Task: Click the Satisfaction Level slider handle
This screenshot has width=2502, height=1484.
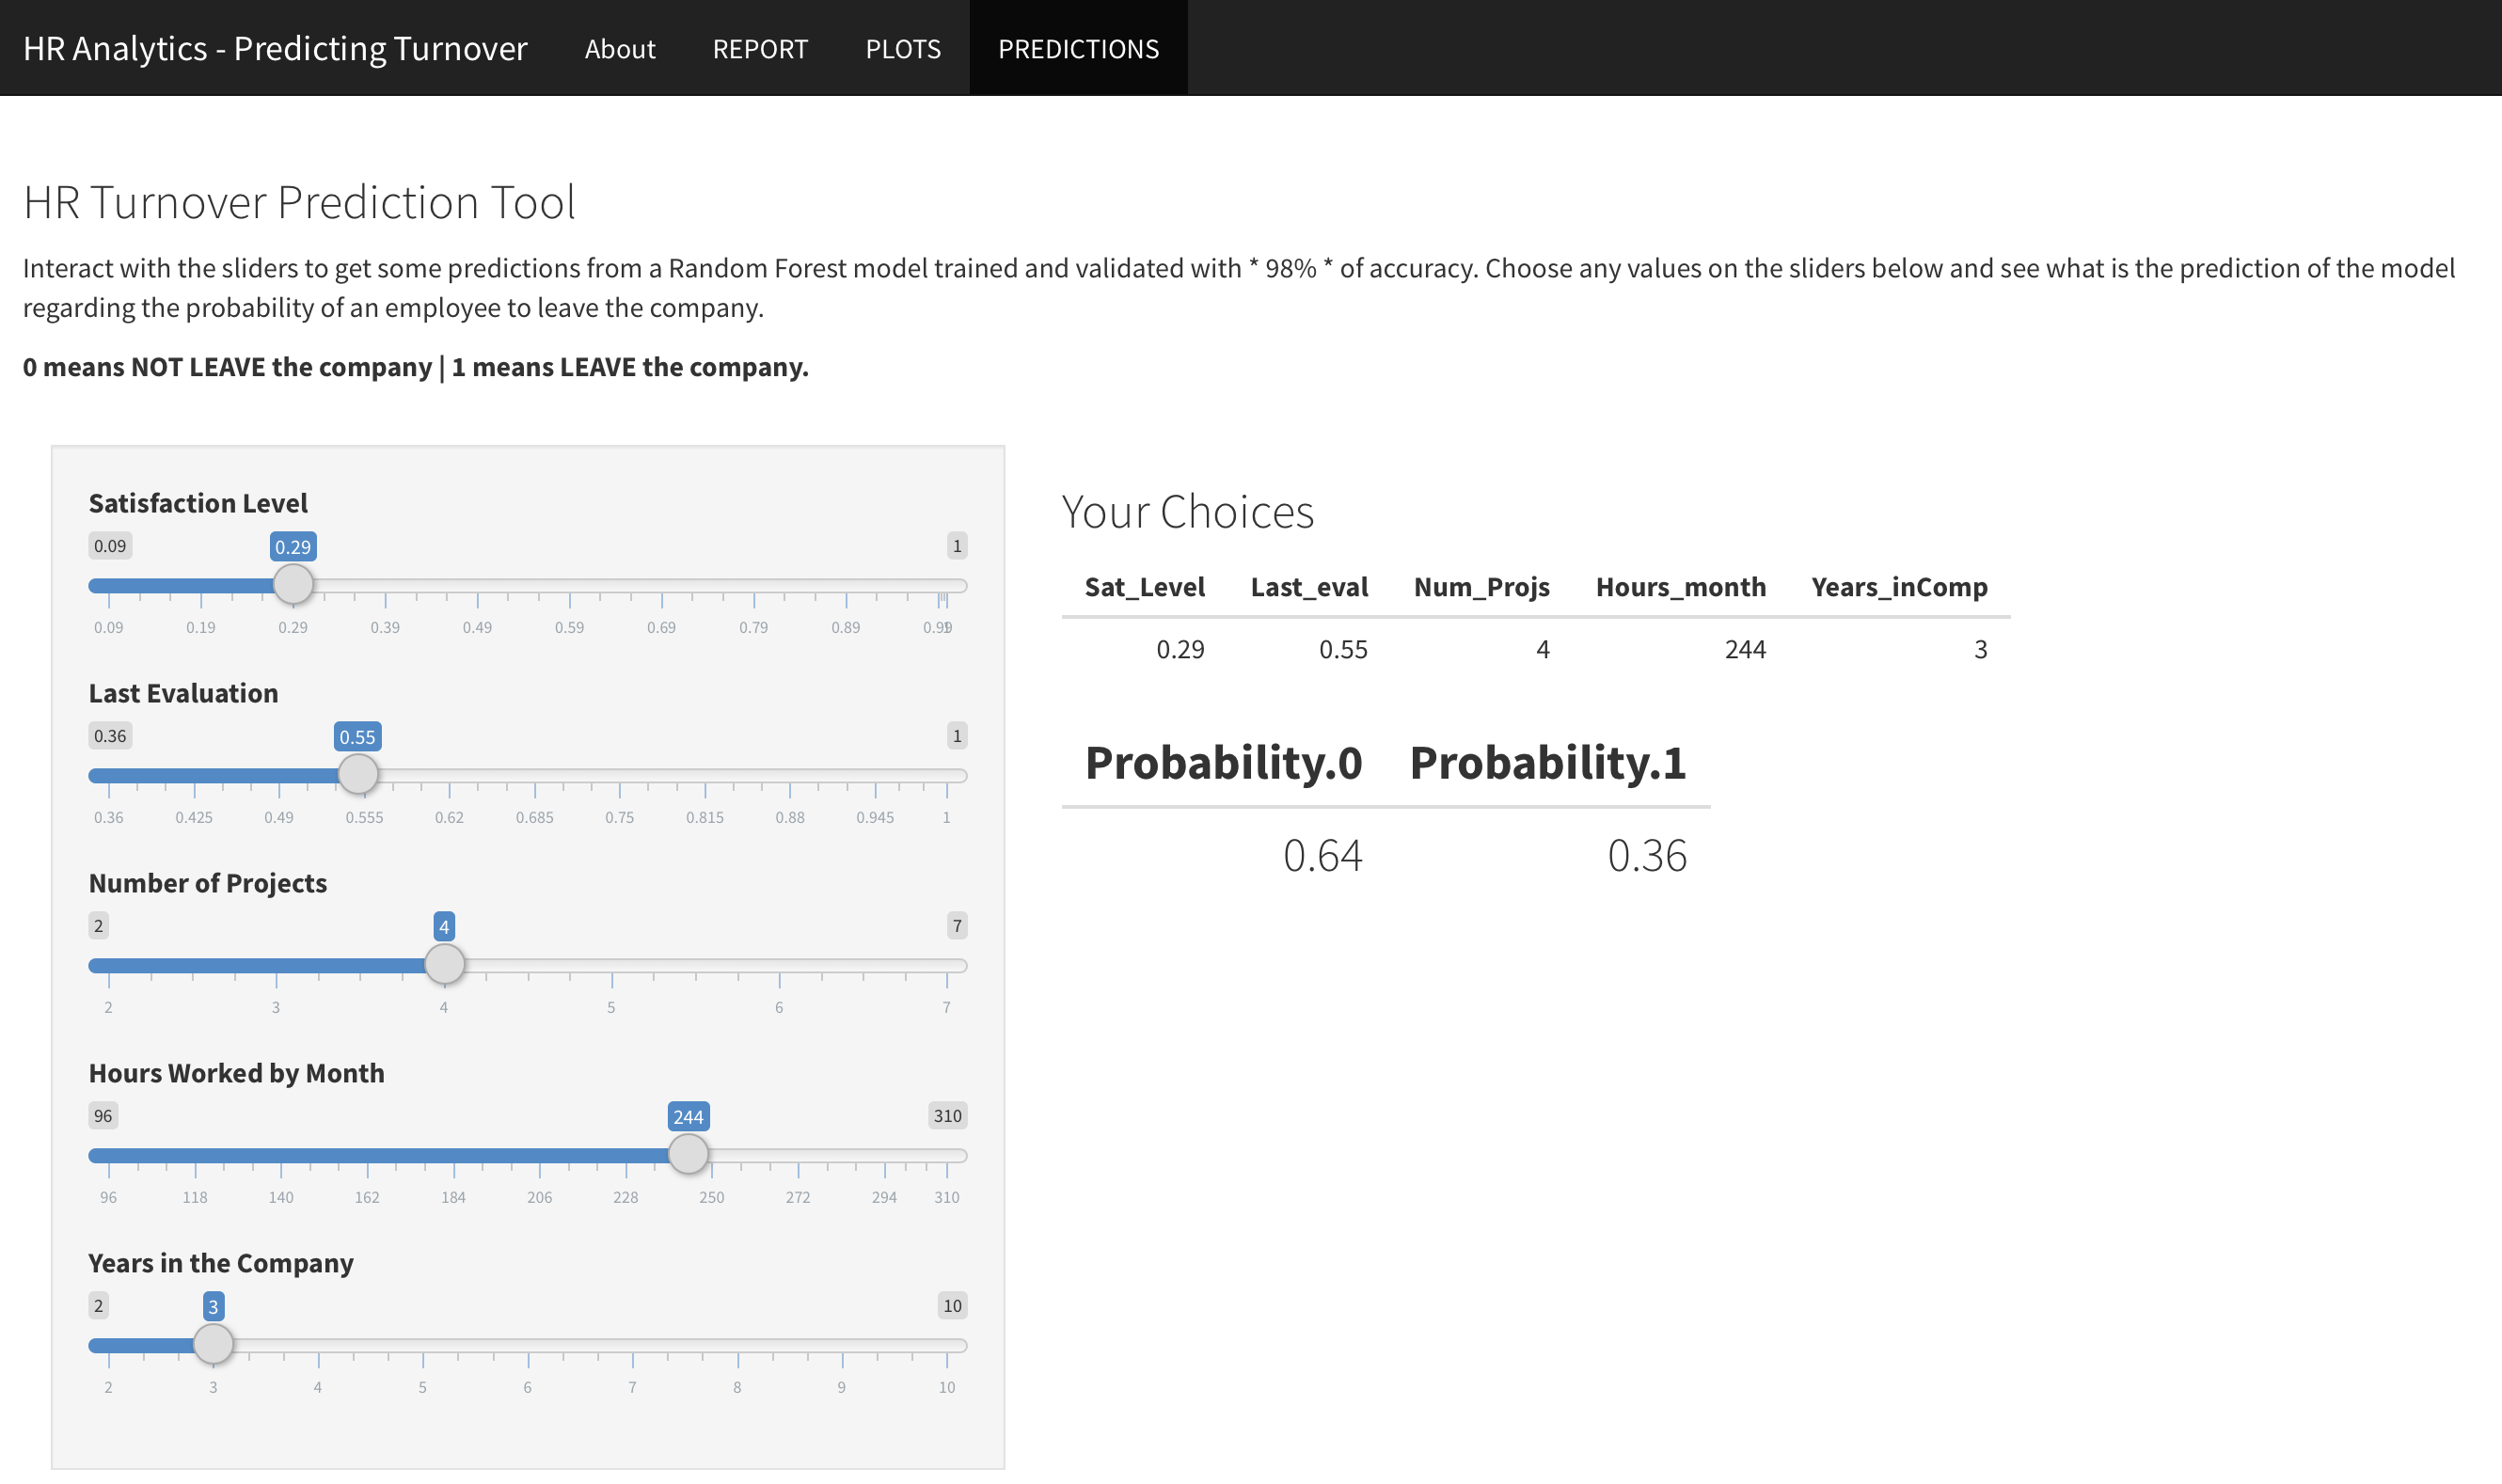Action: [x=293, y=584]
